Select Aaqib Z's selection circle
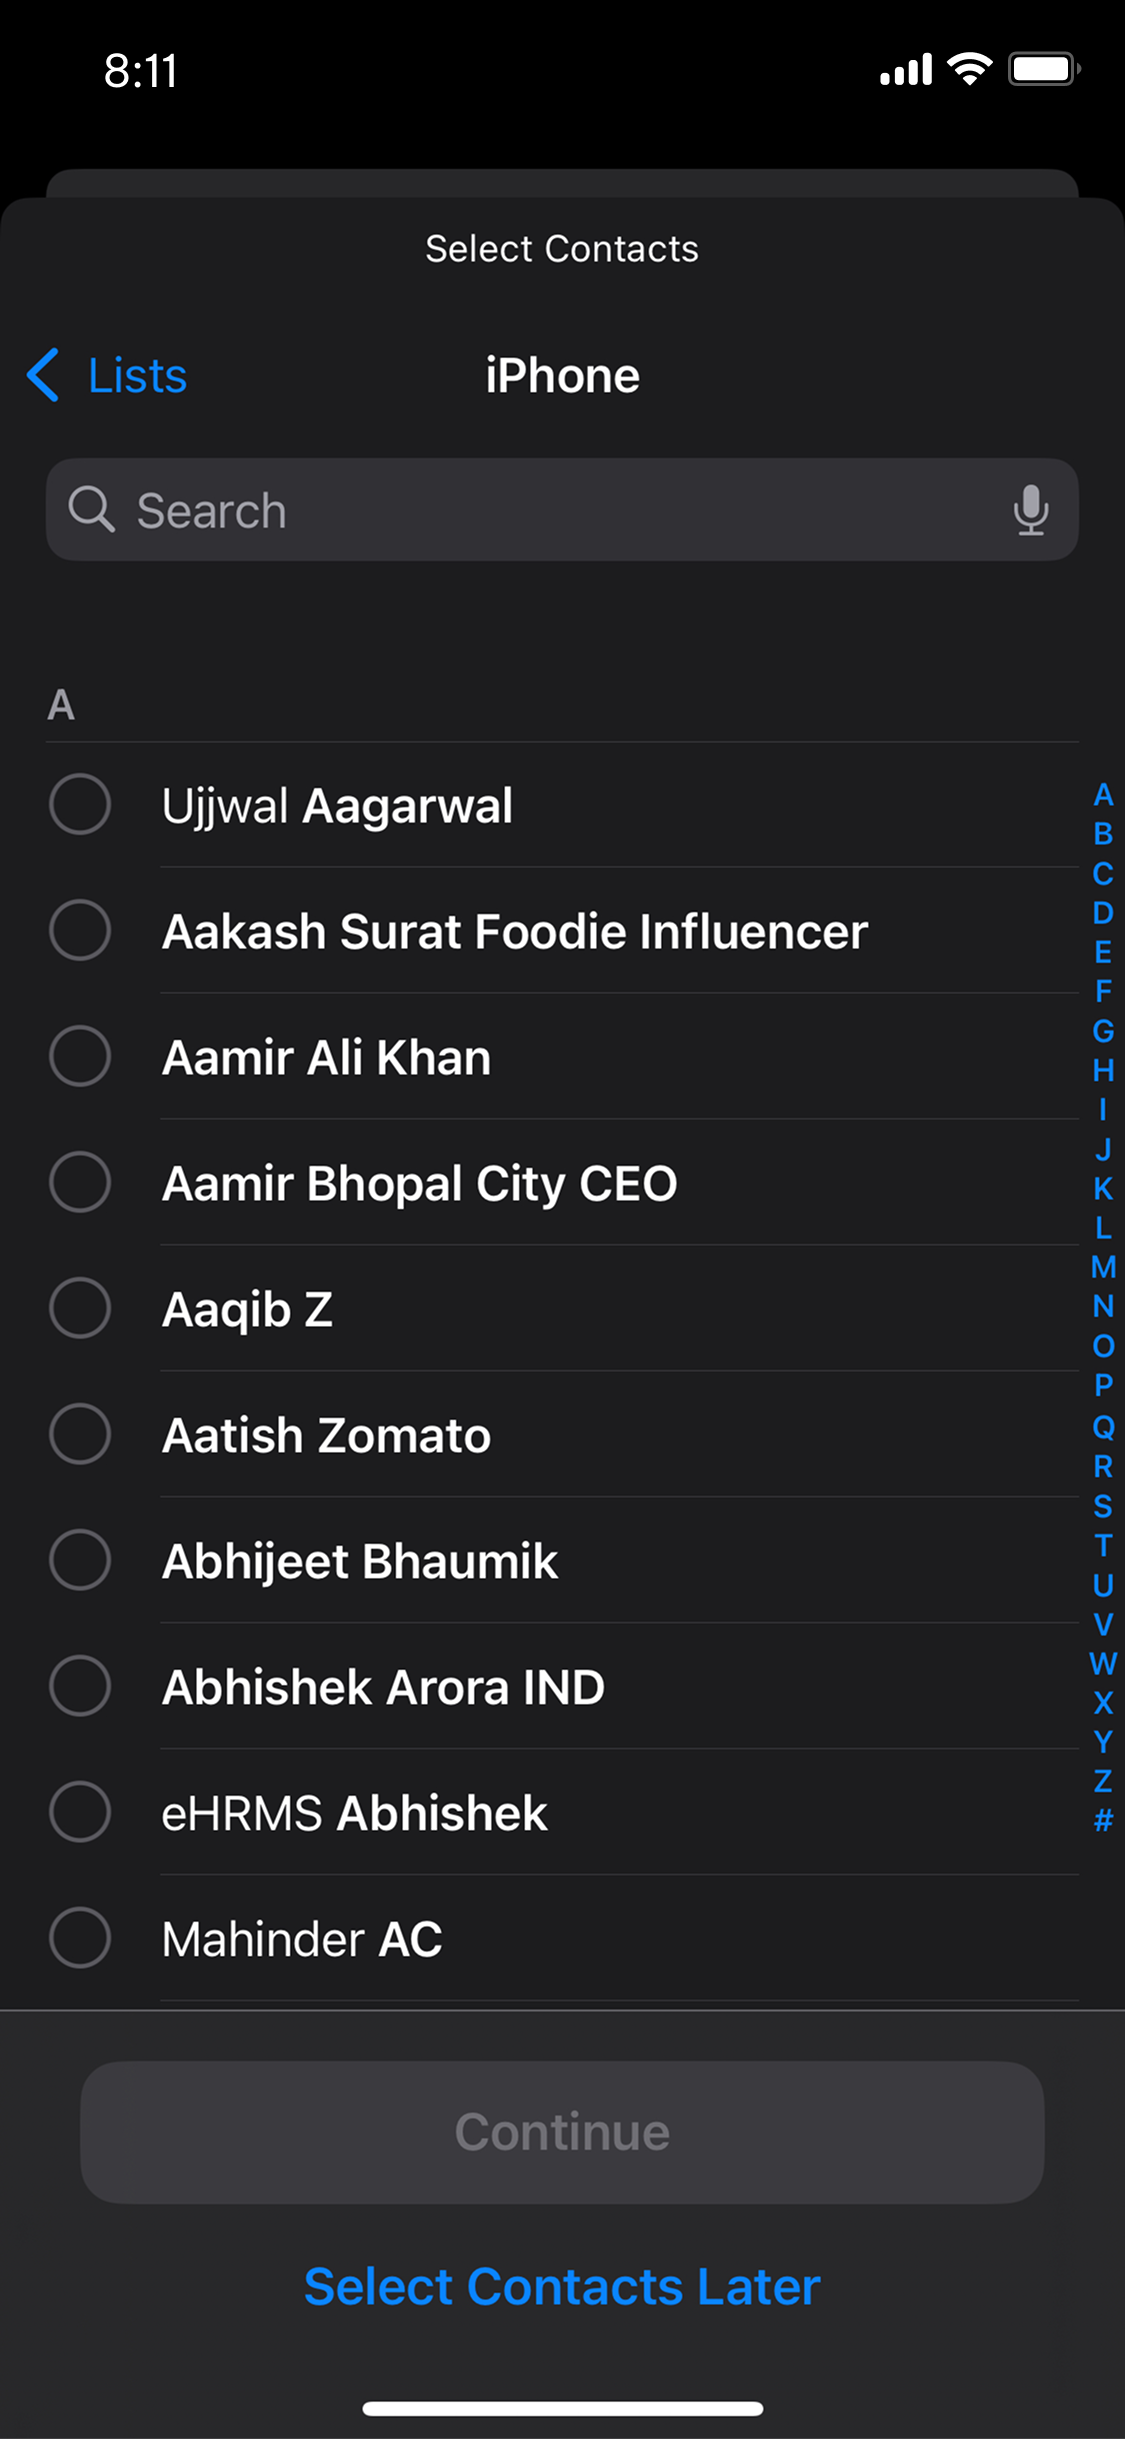 pos(80,1309)
